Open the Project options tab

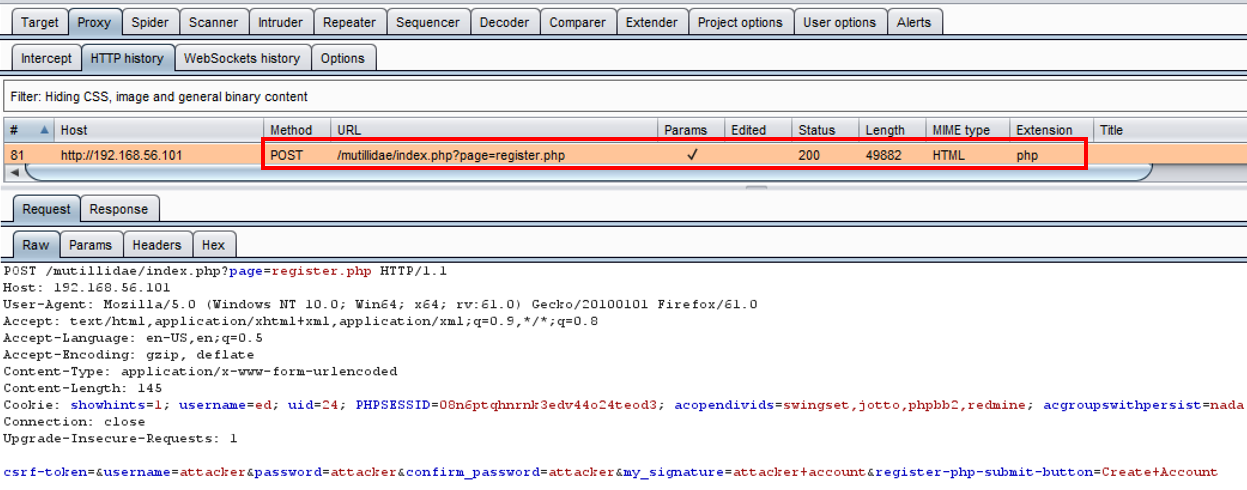click(x=740, y=22)
